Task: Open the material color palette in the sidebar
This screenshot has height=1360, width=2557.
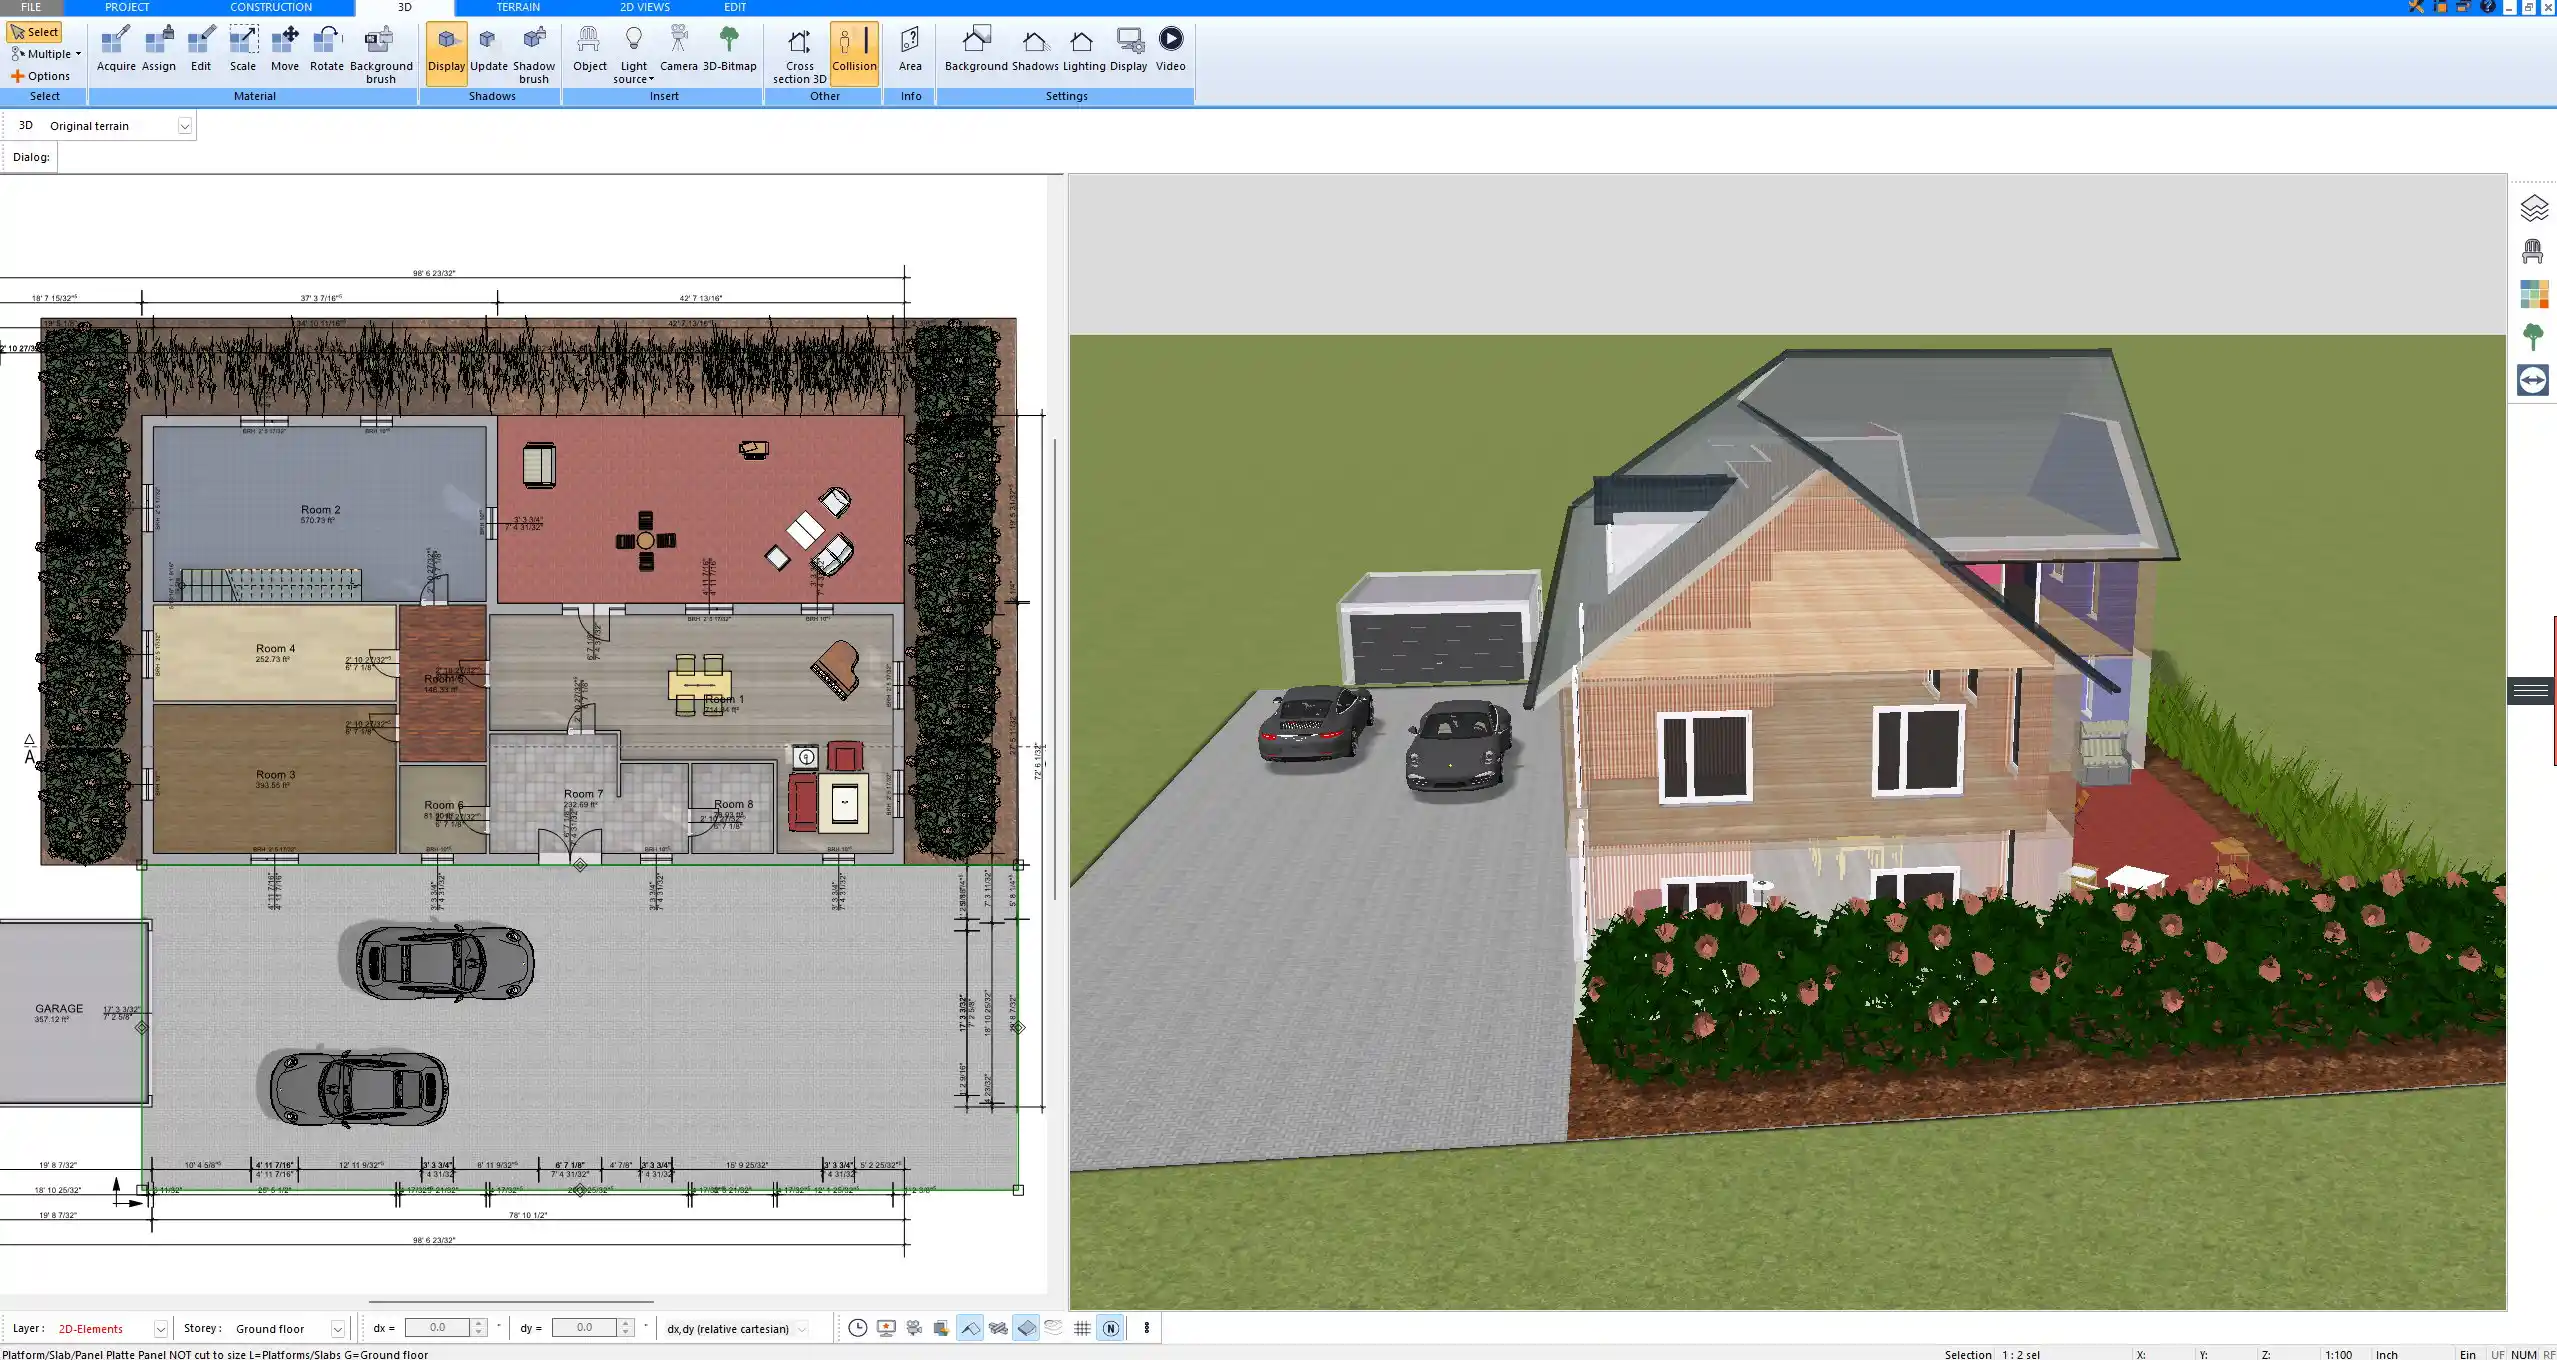Action: 2534,294
